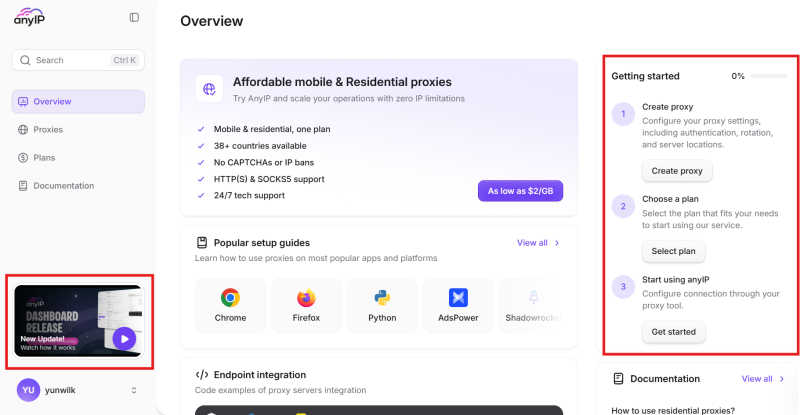Click the chevron next to Documentation View all
Image resolution: width=800 pixels, height=415 pixels.
tap(782, 379)
